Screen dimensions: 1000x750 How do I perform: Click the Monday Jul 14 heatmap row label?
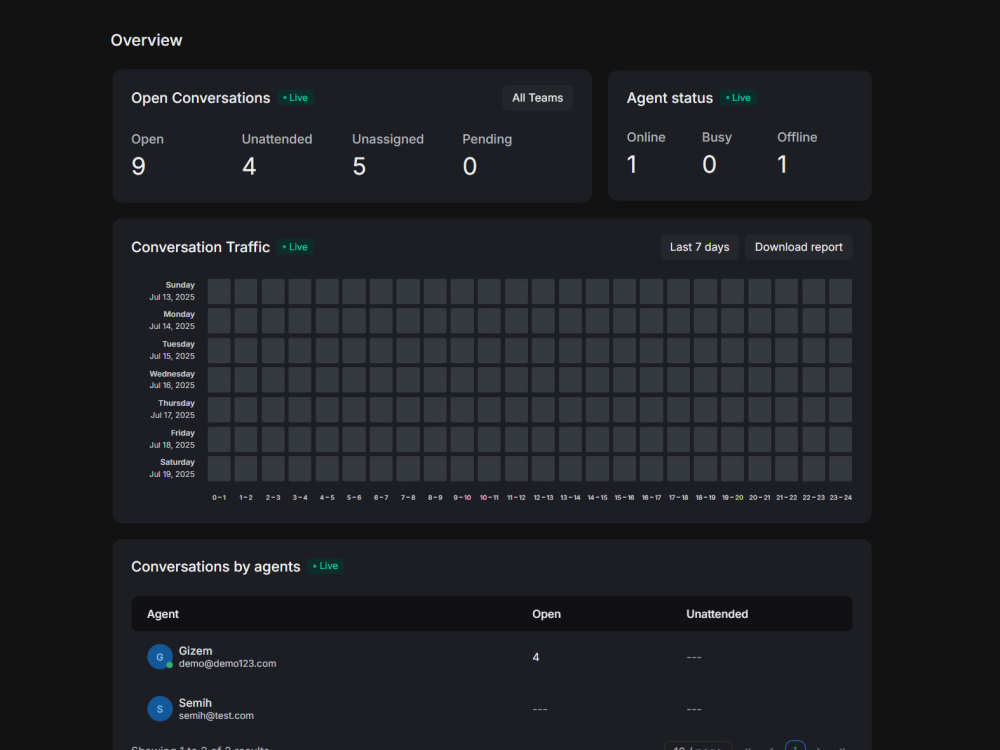(172, 320)
